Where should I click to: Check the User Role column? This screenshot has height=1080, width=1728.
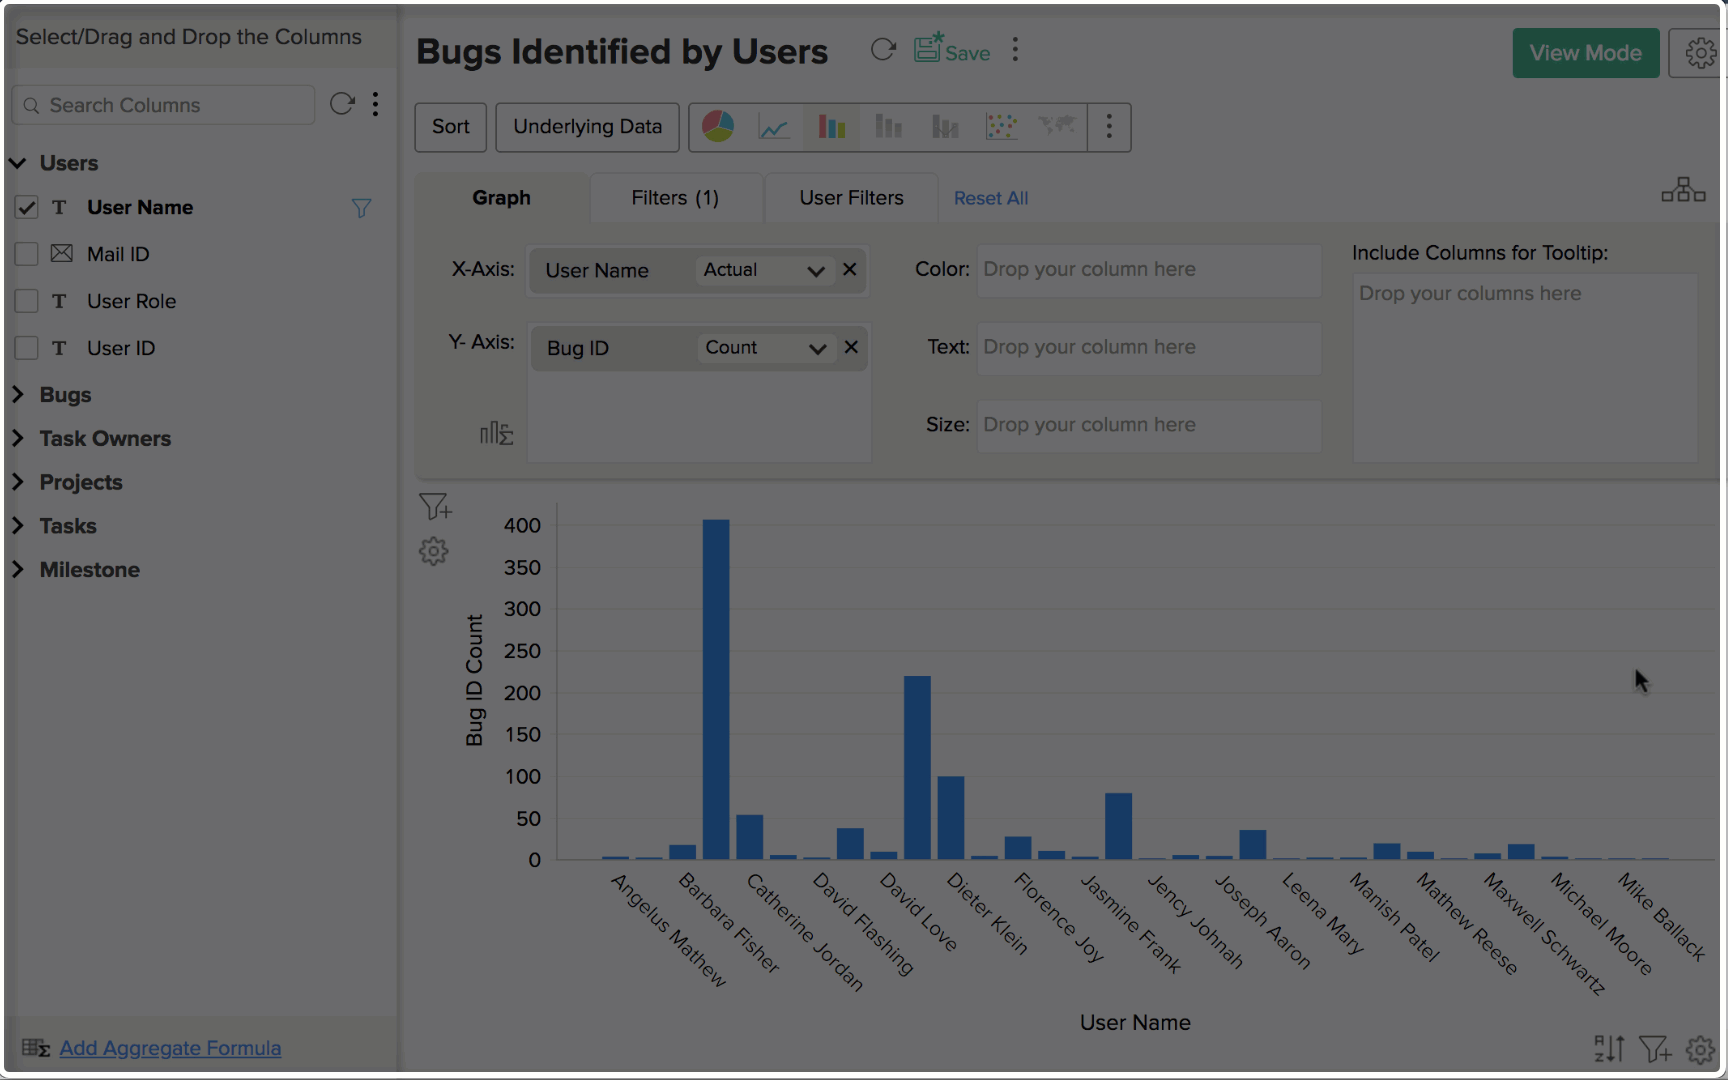pos(26,301)
